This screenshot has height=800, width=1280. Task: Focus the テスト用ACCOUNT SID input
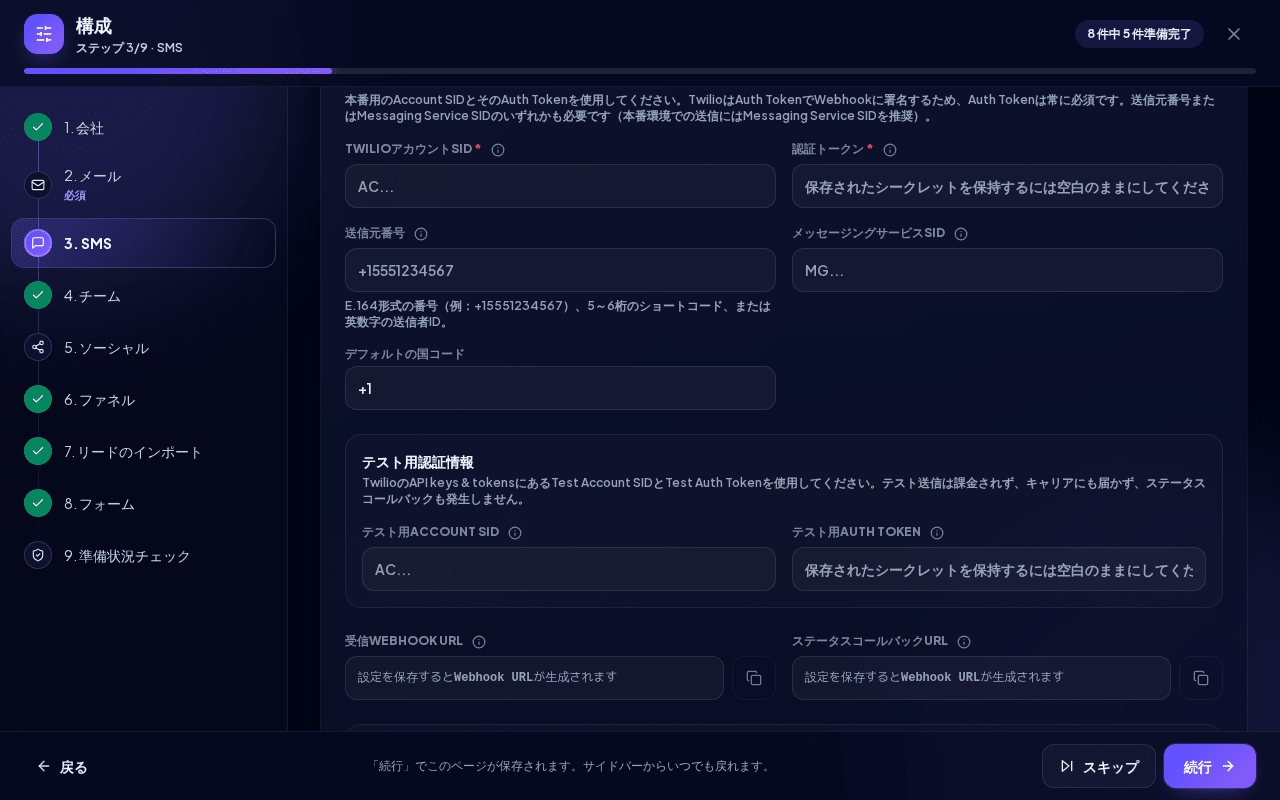[569, 569]
